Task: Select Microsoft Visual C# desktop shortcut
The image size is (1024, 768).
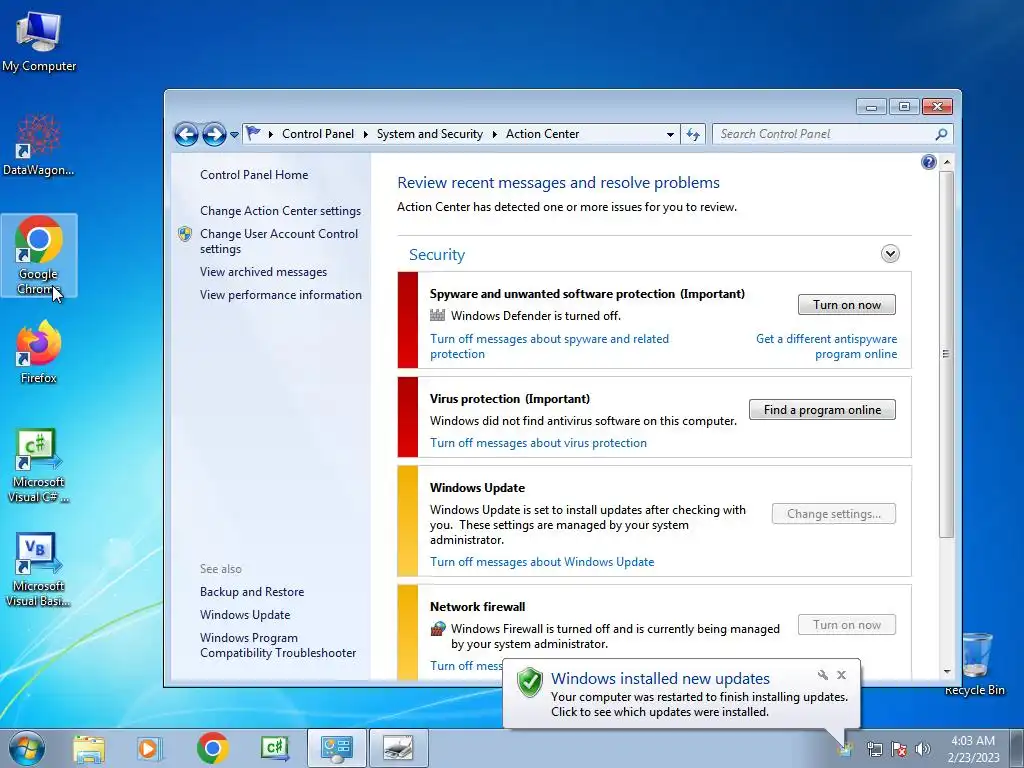Action: 39,466
